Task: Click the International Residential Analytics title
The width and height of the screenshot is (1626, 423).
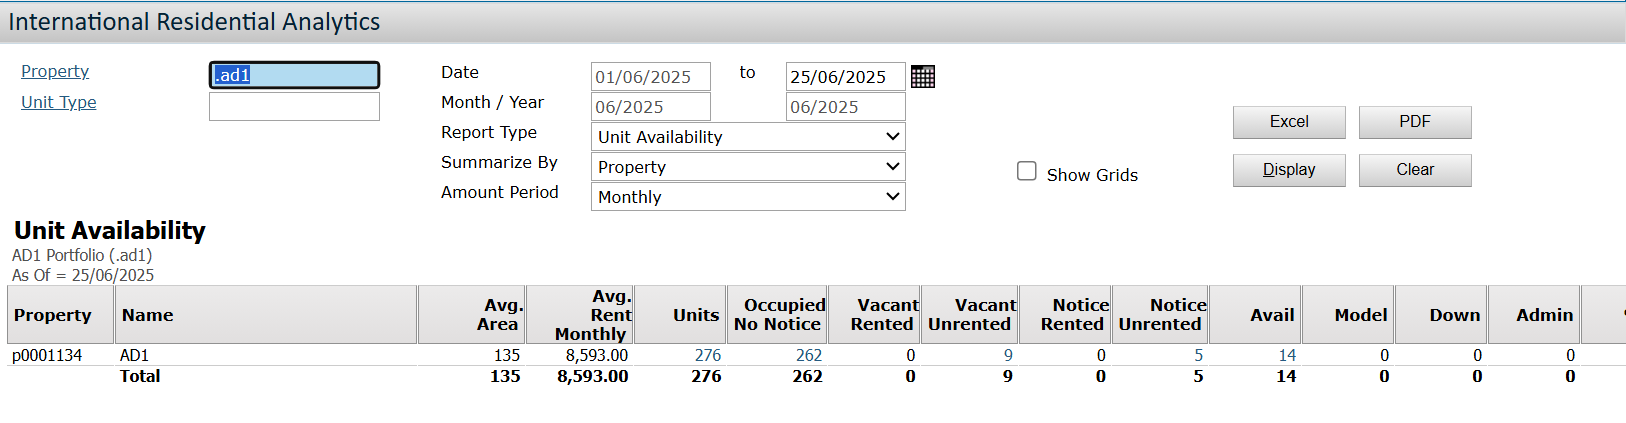Action: (194, 22)
